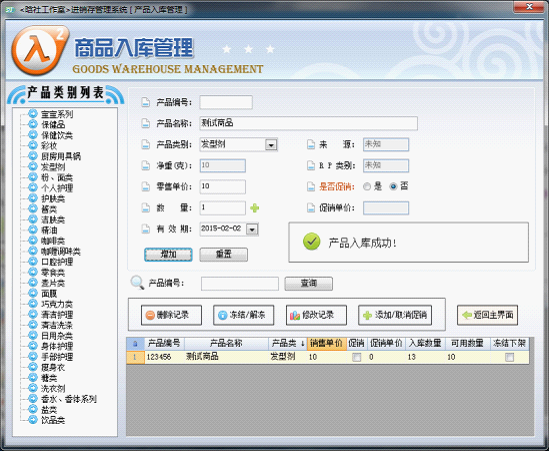Click the 产品名称 text input field
This screenshot has height=451, width=549.
click(308, 123)
